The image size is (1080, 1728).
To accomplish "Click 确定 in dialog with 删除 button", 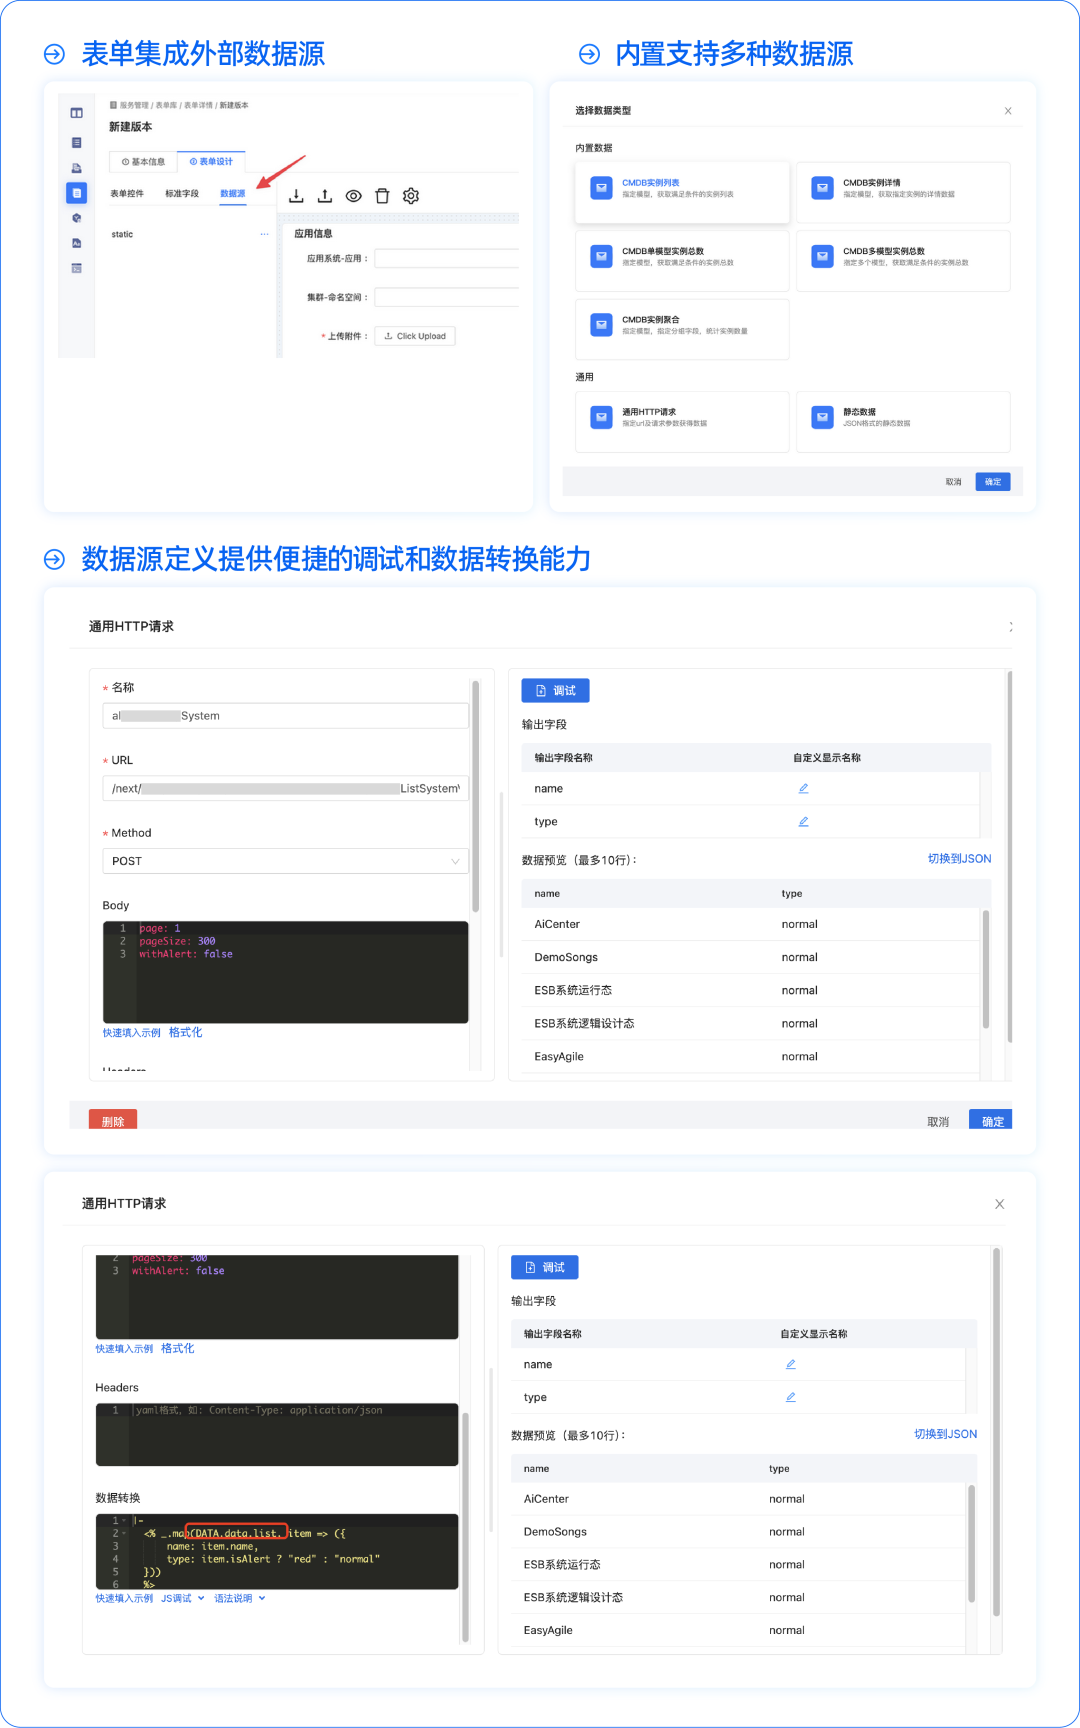I will 991,1120.
